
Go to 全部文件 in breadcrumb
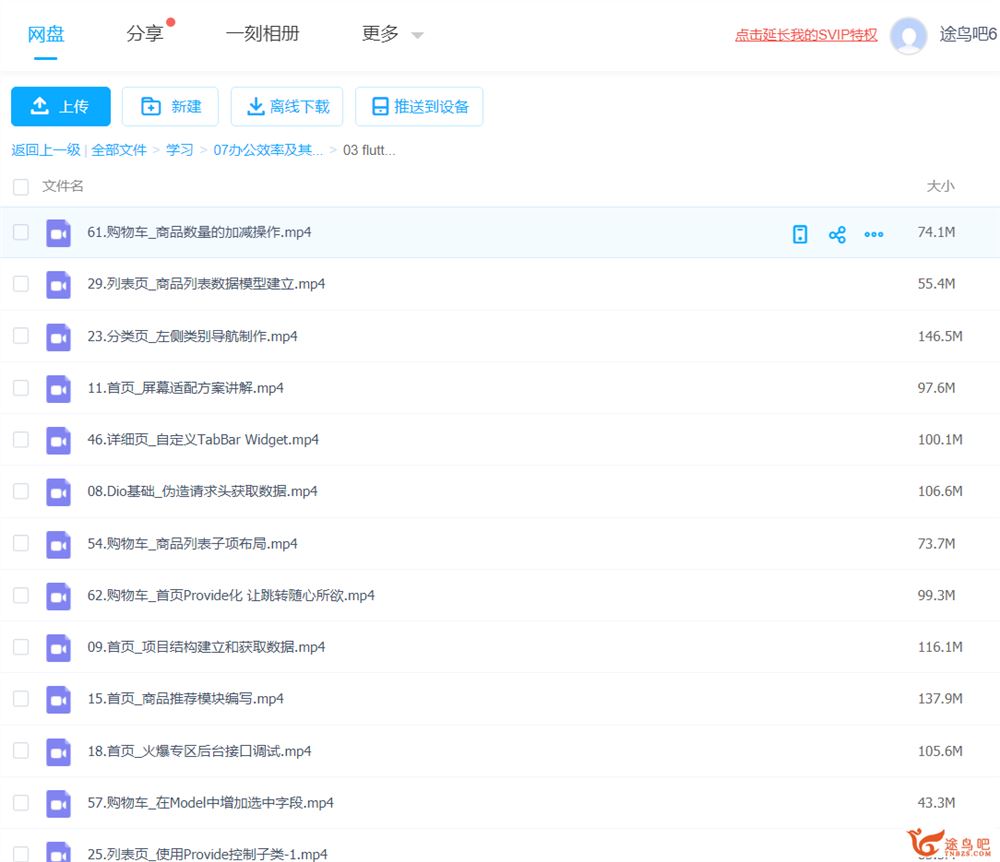pyautogui.click(x=119, y=150)
